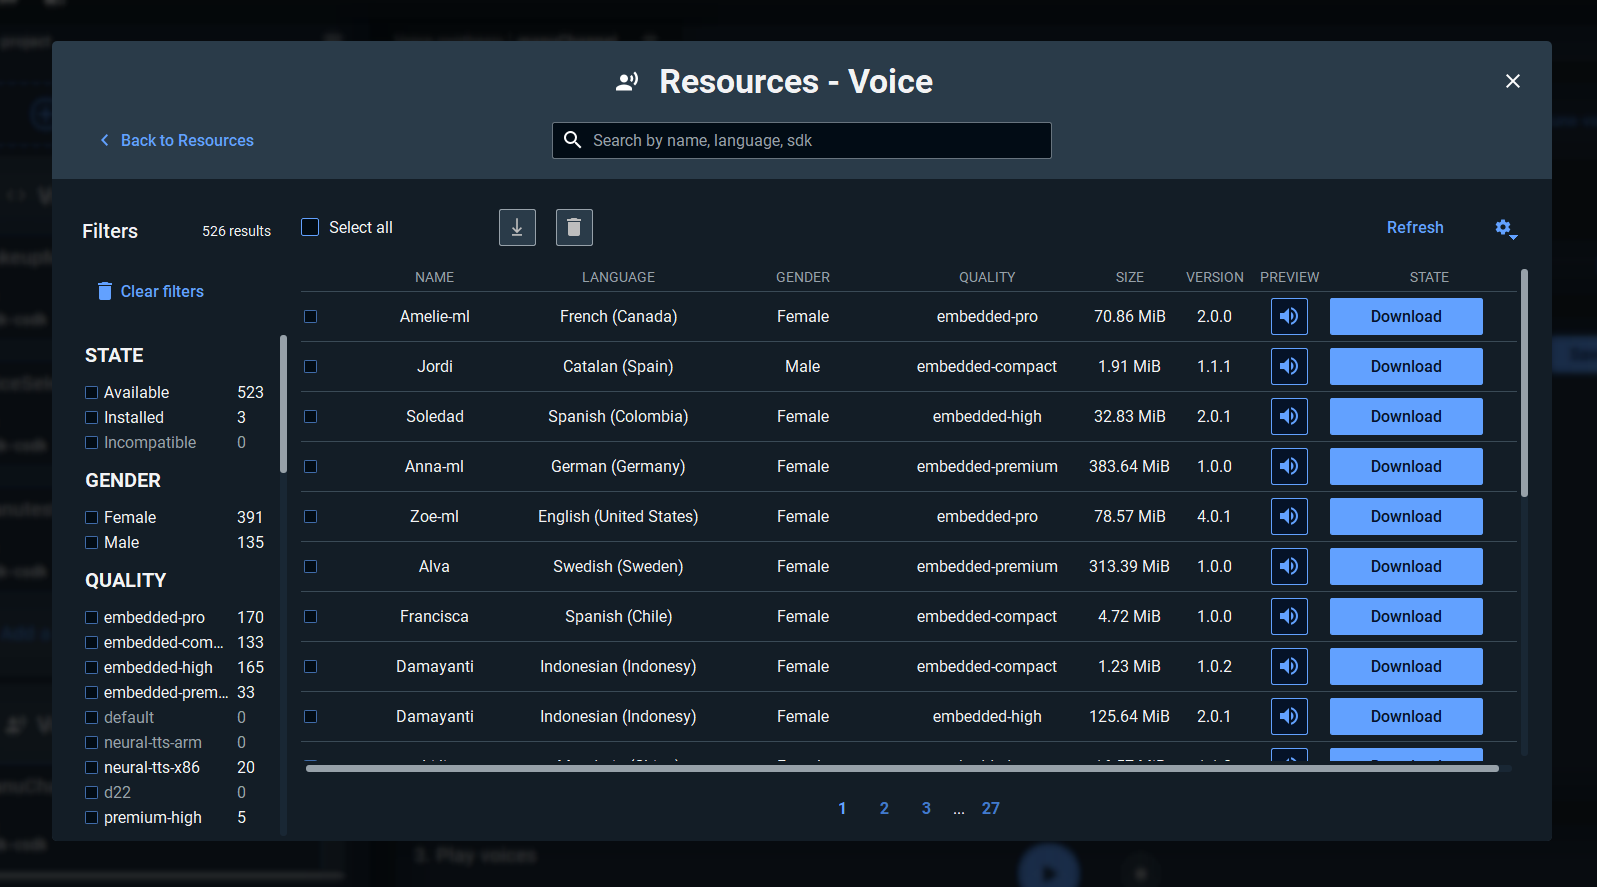Preview the Alva Swedish voice
The width and height of the screenshot is (1597, 887).
point(1289,567)
